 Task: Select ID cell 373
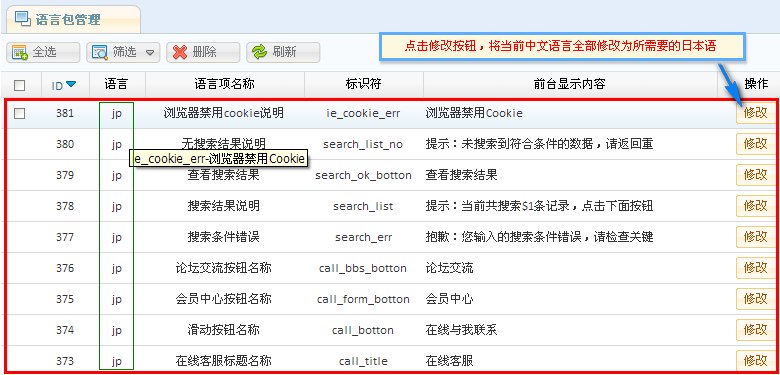click(65, 361)
